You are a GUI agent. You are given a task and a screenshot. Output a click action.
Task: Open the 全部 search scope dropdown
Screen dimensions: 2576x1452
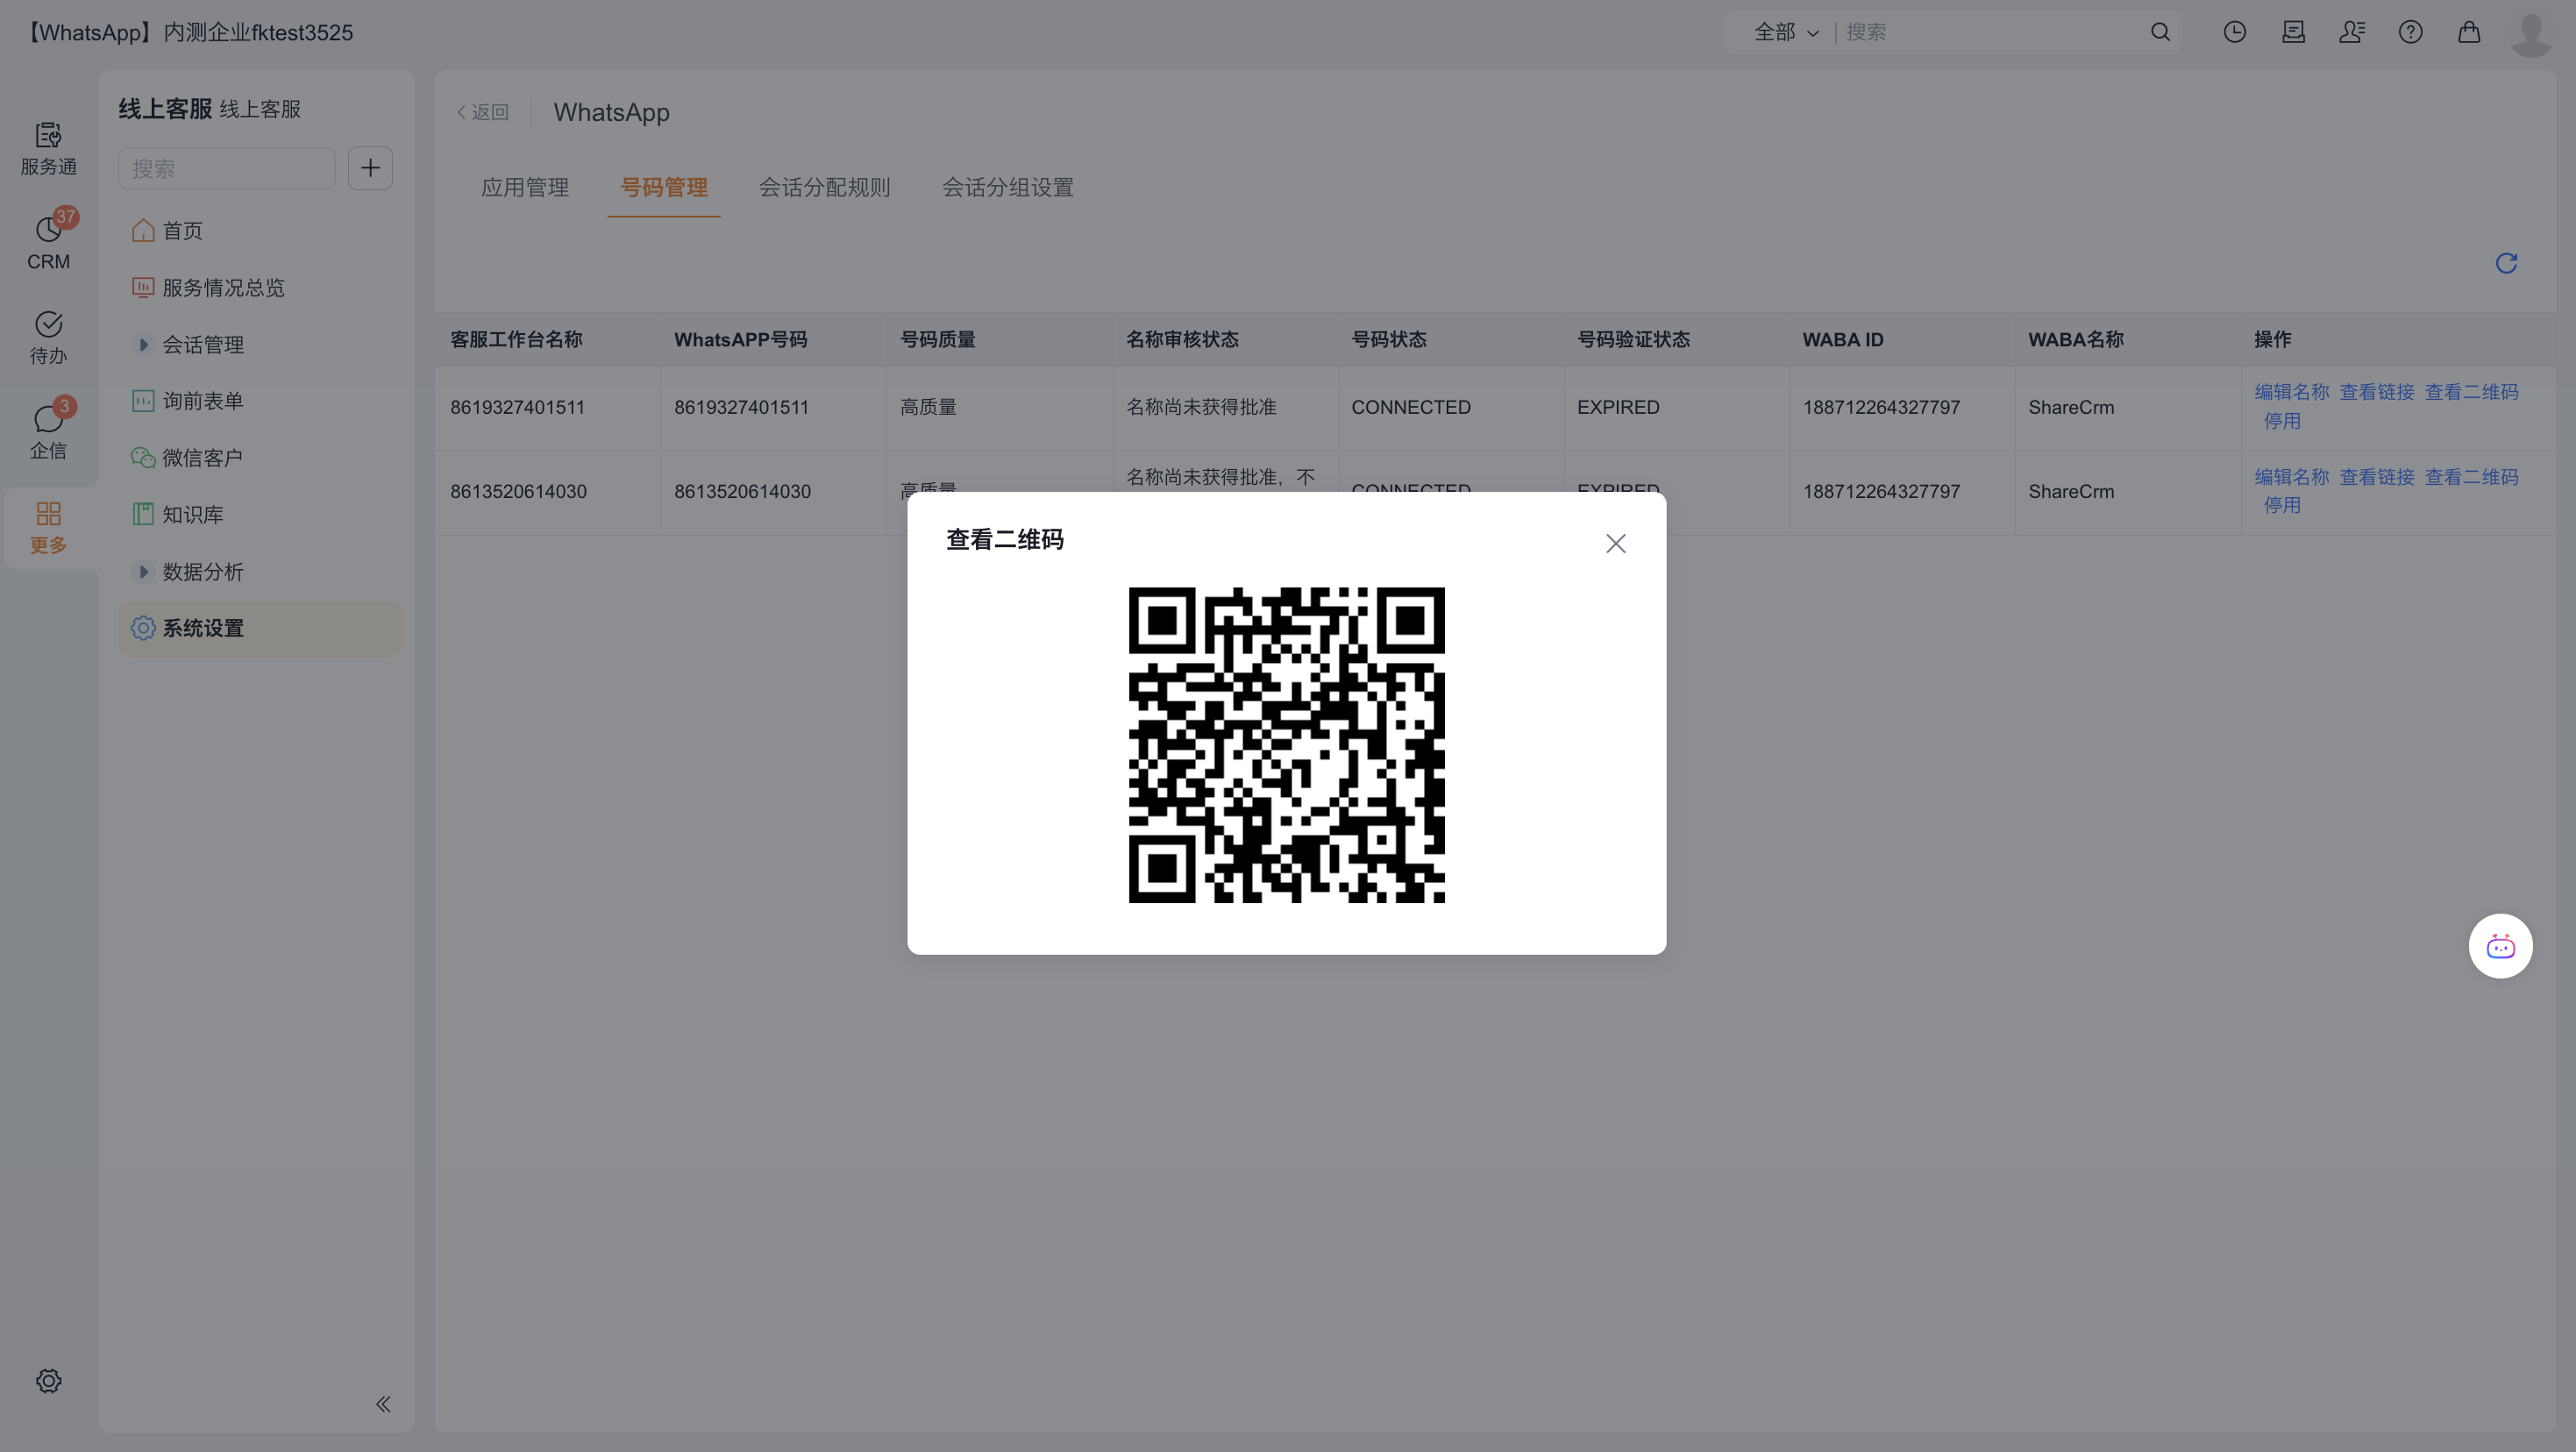[1785, 32]
